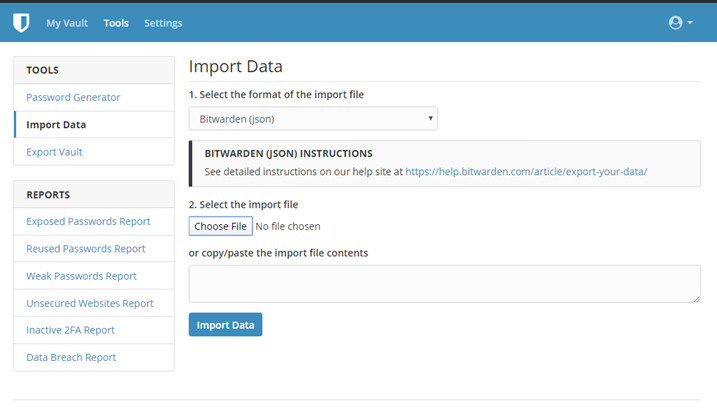Open the My Vault tab

pos(67,23)
